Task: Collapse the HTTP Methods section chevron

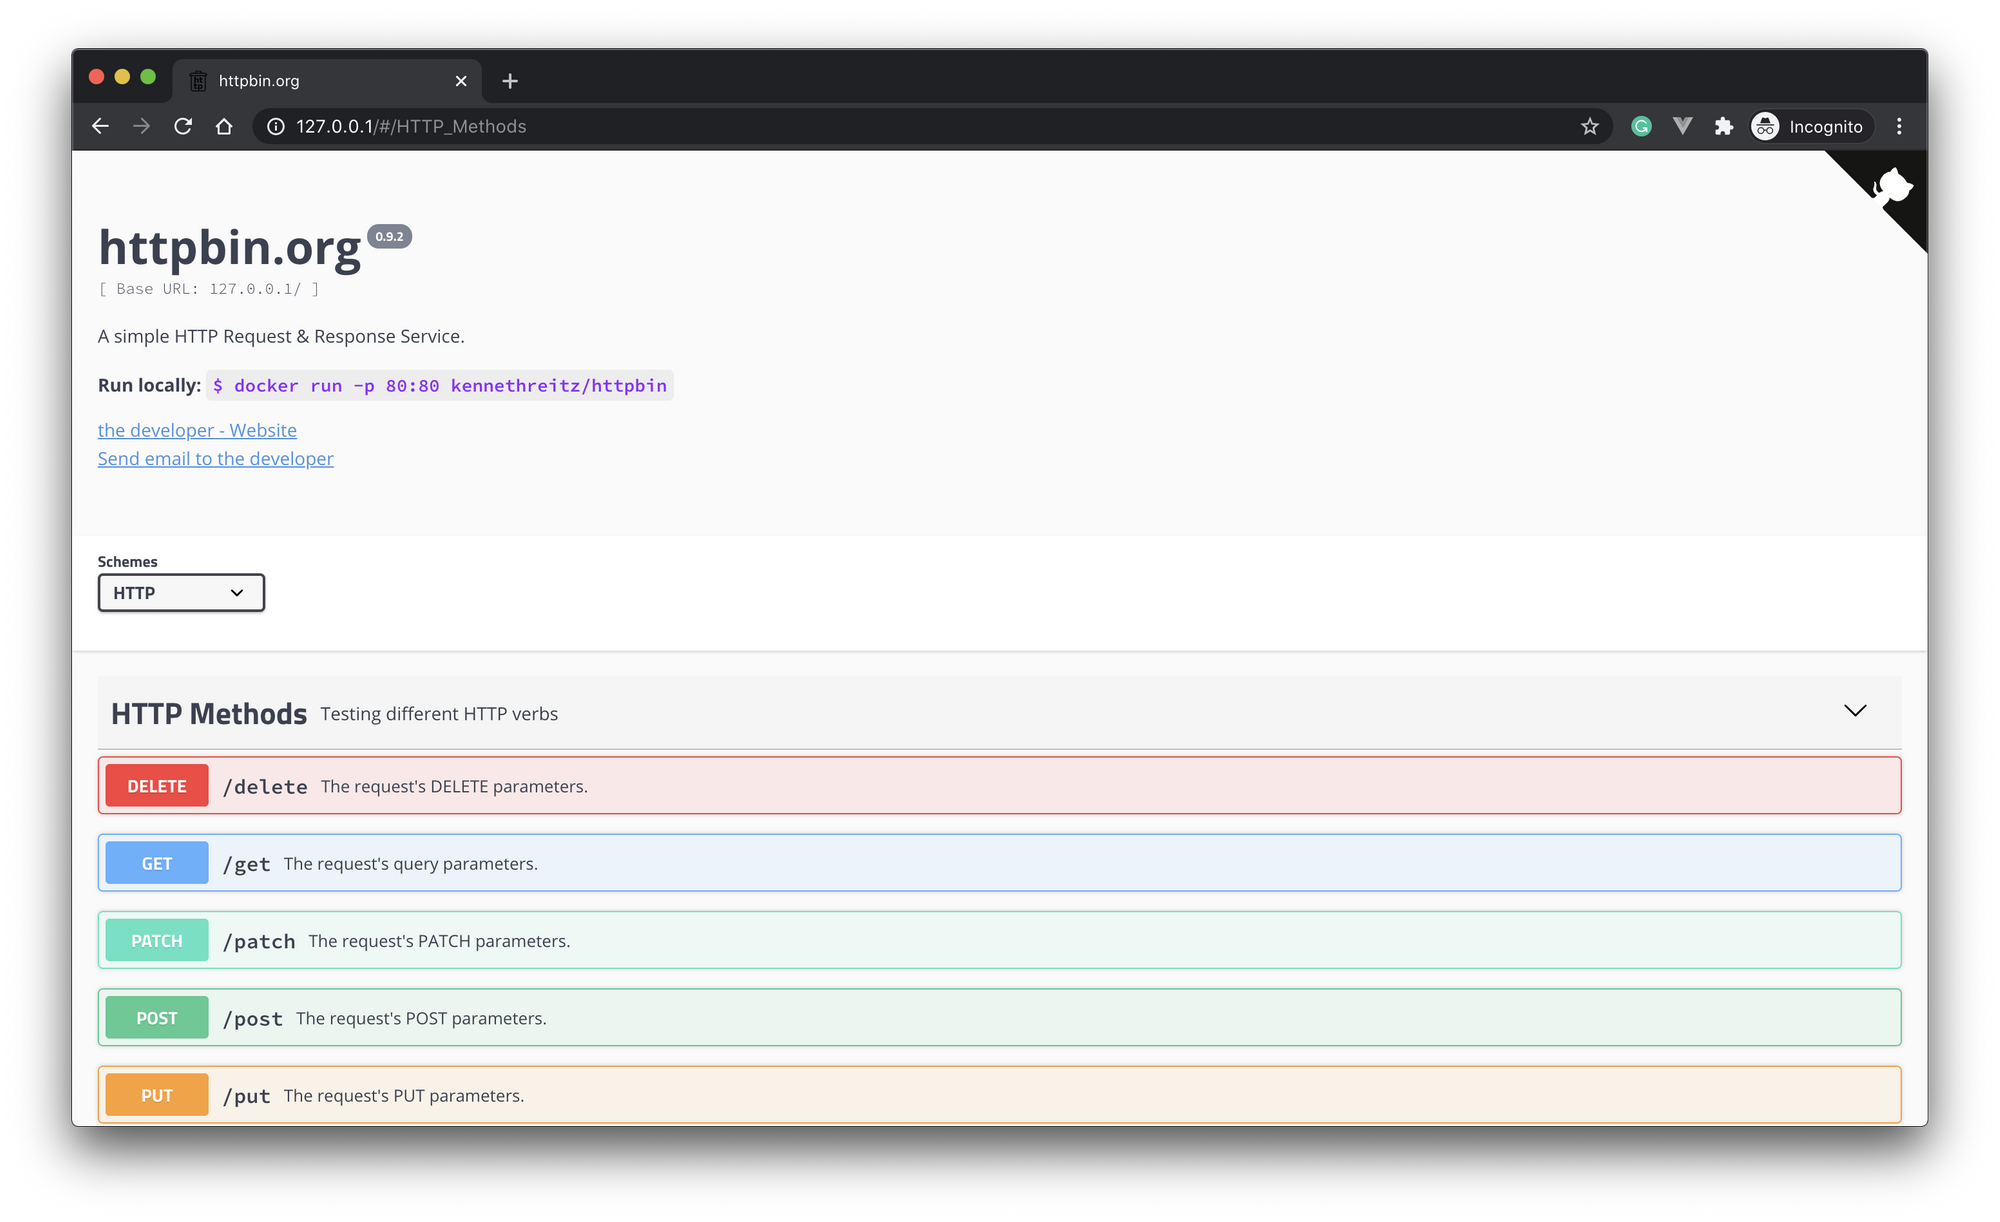Action: pos(1855,711)
